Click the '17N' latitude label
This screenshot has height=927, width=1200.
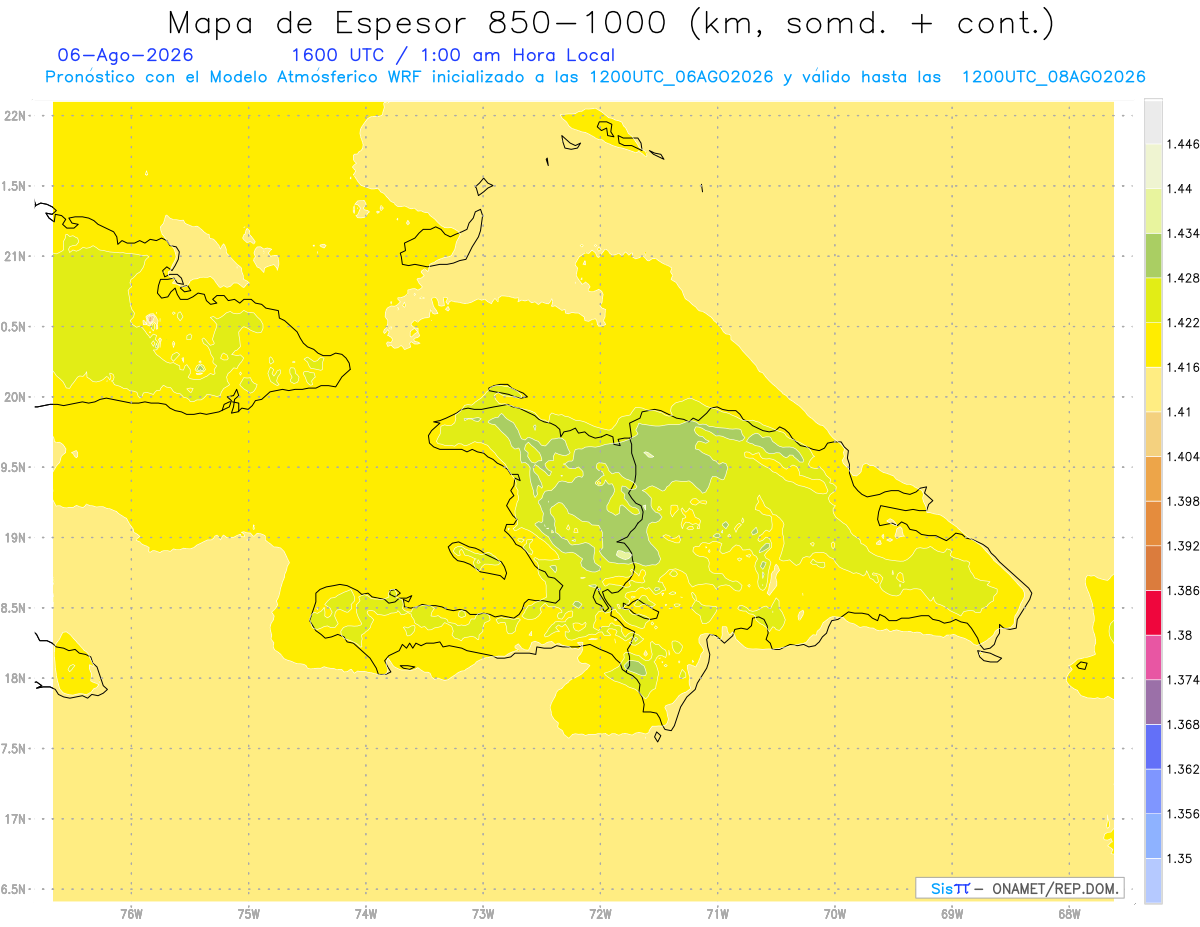(x=15, y=818)
